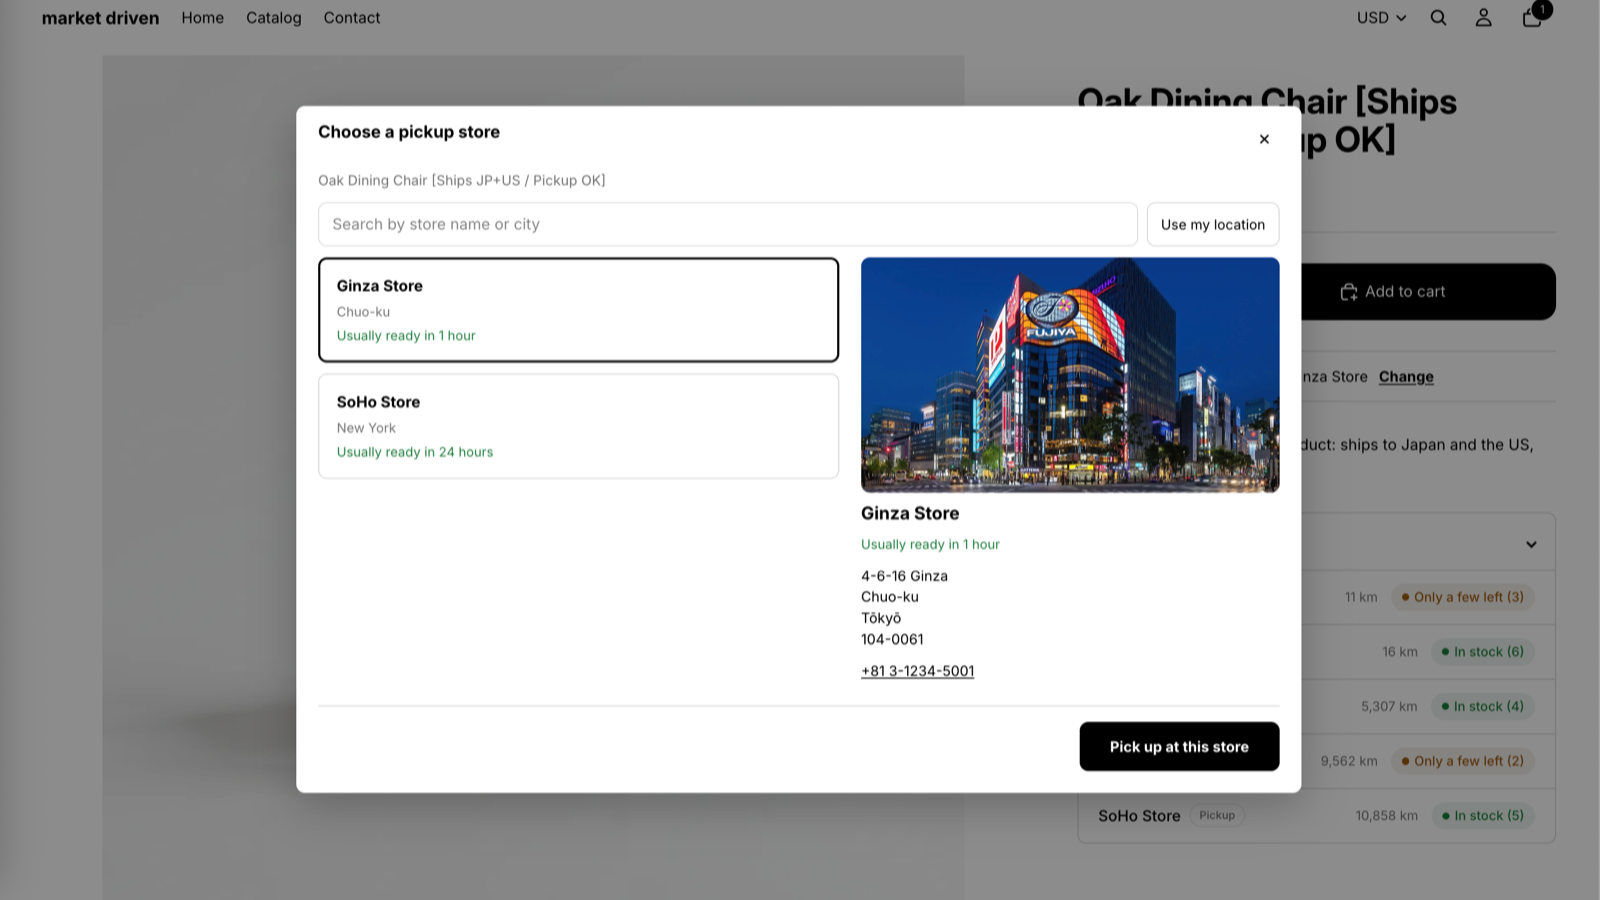The image size is (1600, 900).
Task: Open the Catalog menu item
Action: [274, 18]
